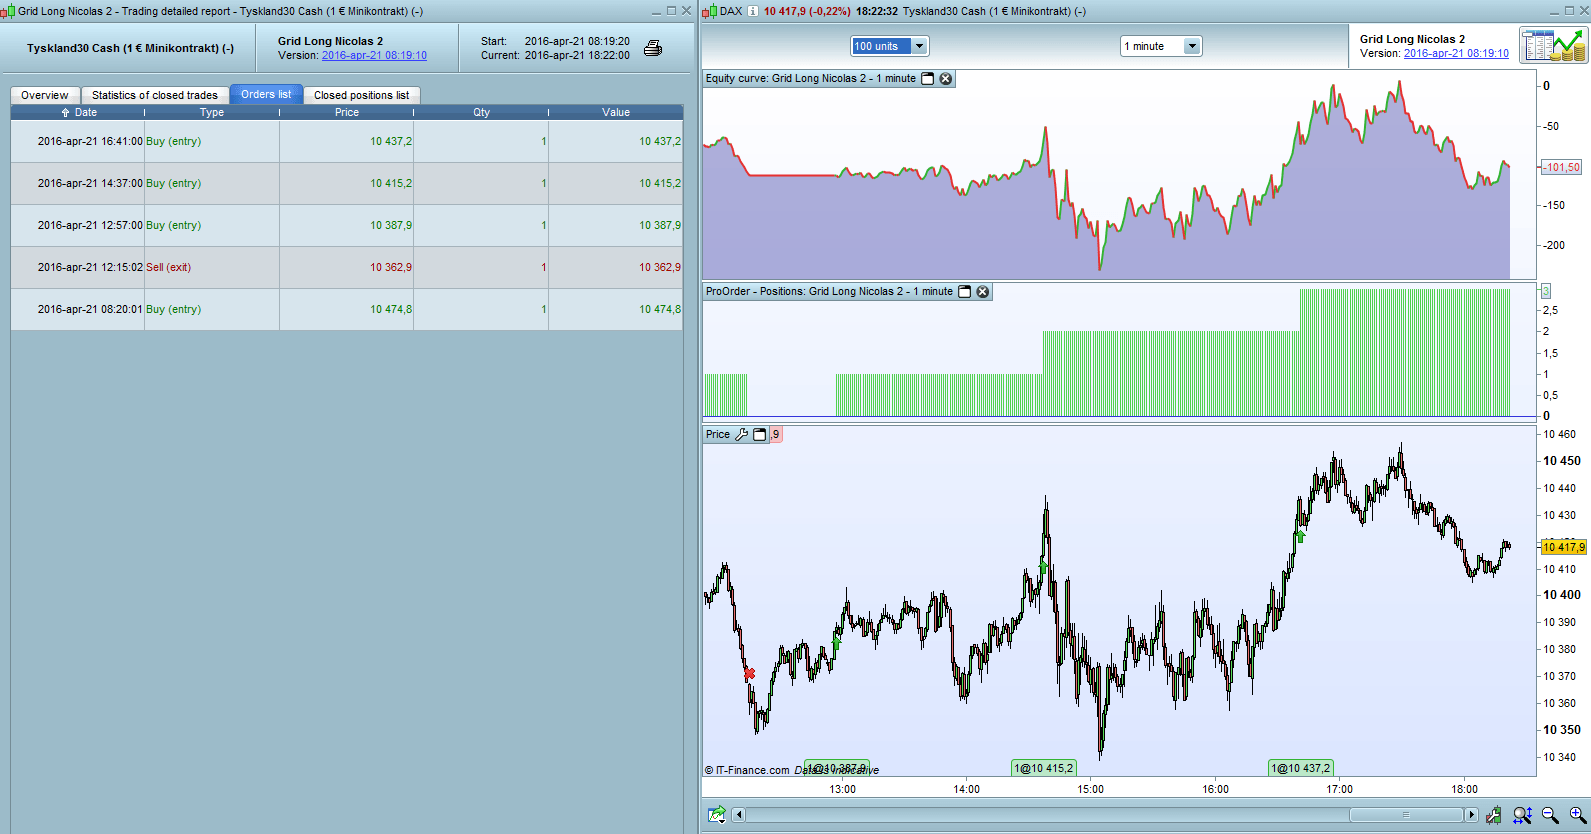Open chart properties wrench icon
Viewport: 1591px width, 834px height.
tap(1493, 815)
